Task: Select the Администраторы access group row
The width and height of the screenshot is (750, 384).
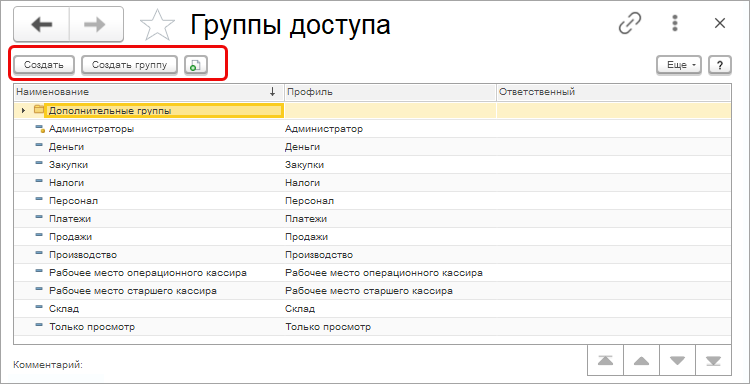Action: pos(372,129)
